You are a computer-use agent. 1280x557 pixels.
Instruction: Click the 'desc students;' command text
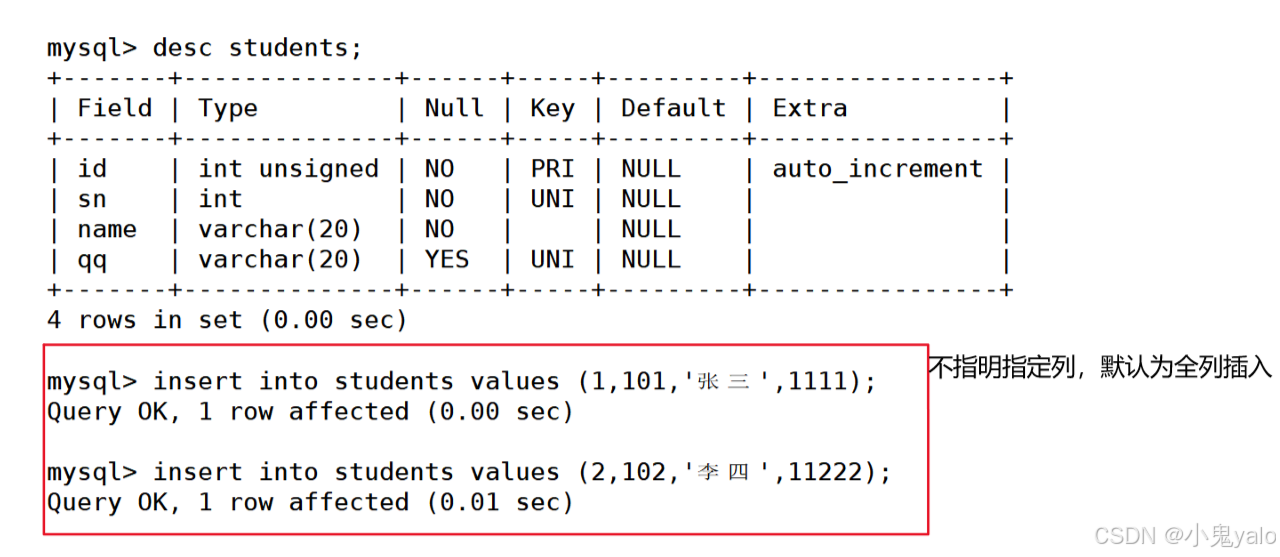(x=257, y=47)
